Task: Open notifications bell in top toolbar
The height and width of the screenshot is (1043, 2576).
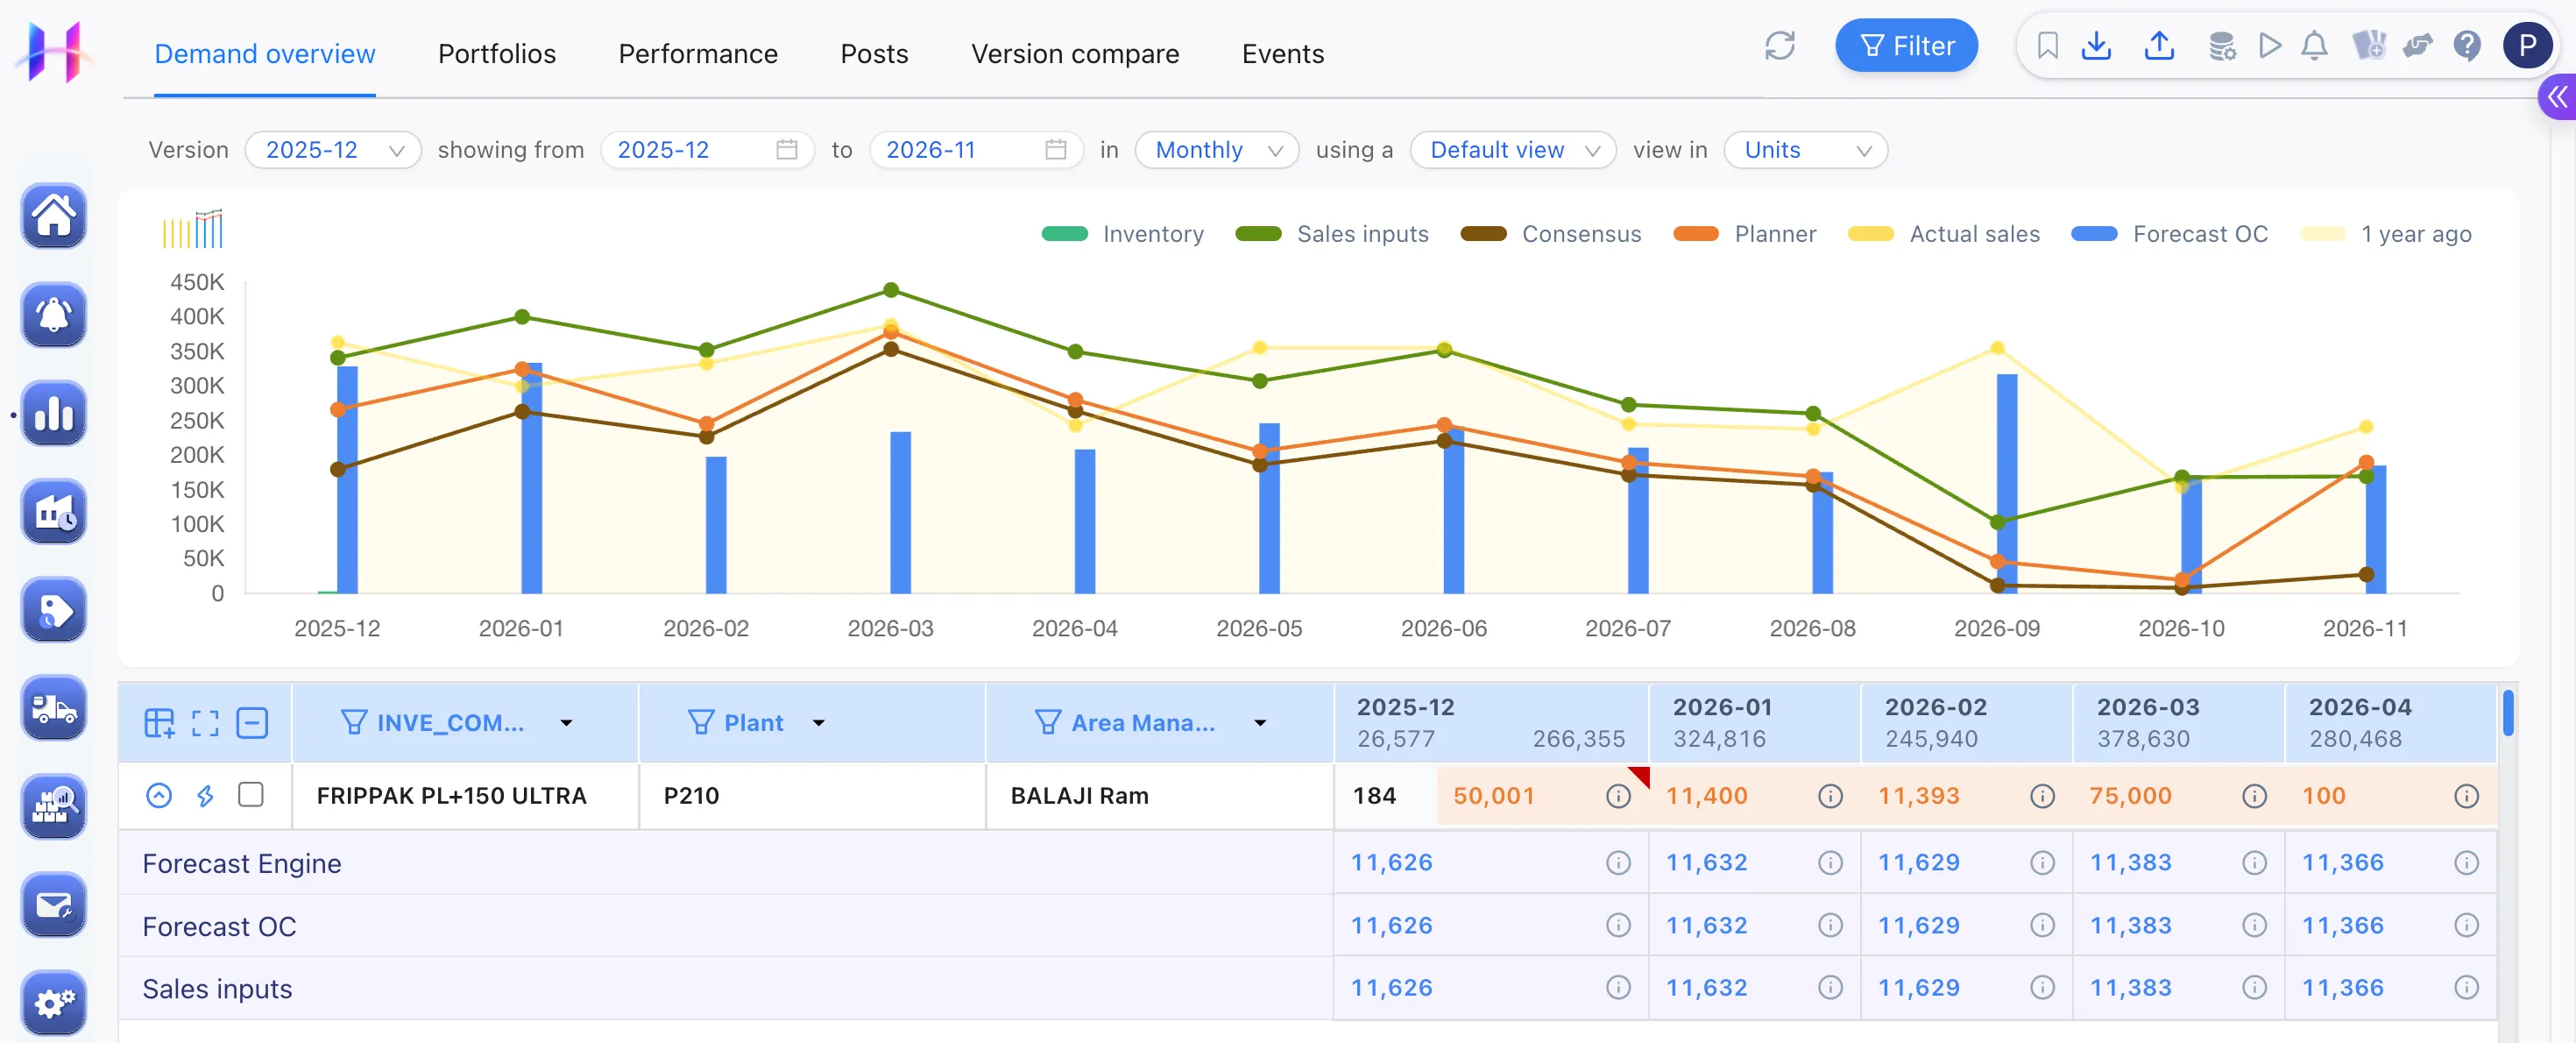Action: pos(2314,46)
